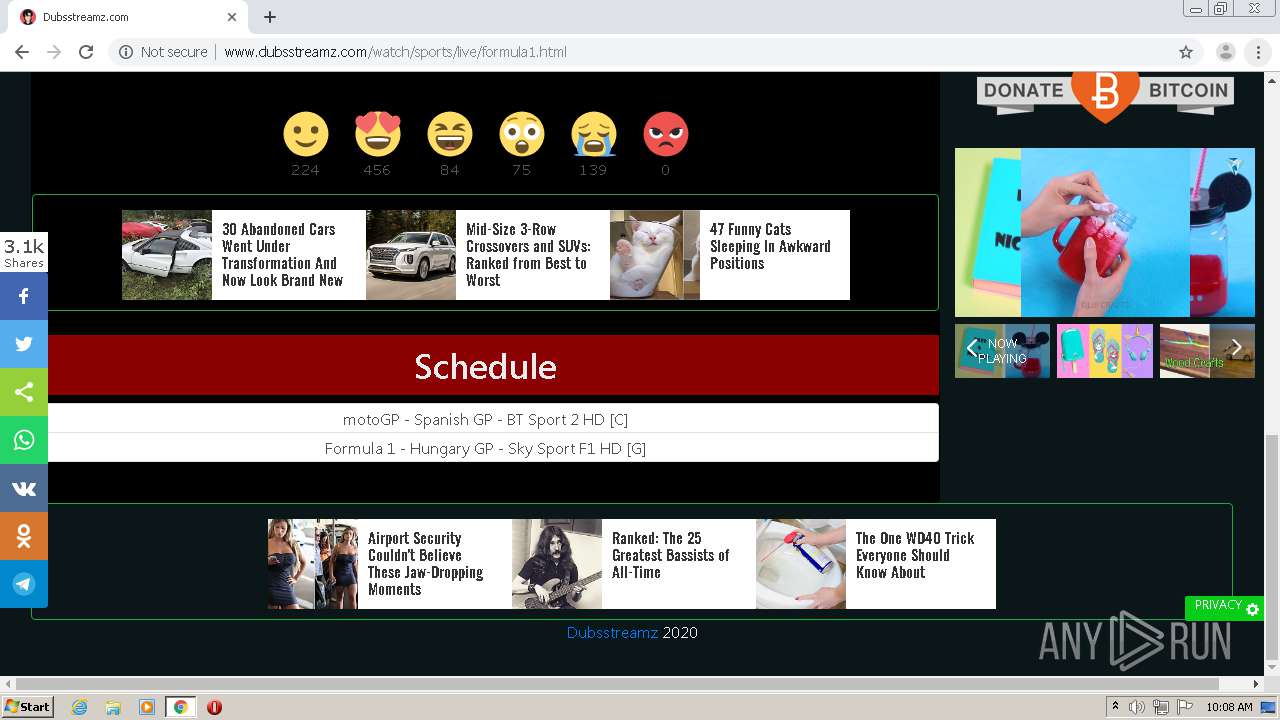Go to next video in carousel
The image size is (1280, 720).
tap(1237, 348)
